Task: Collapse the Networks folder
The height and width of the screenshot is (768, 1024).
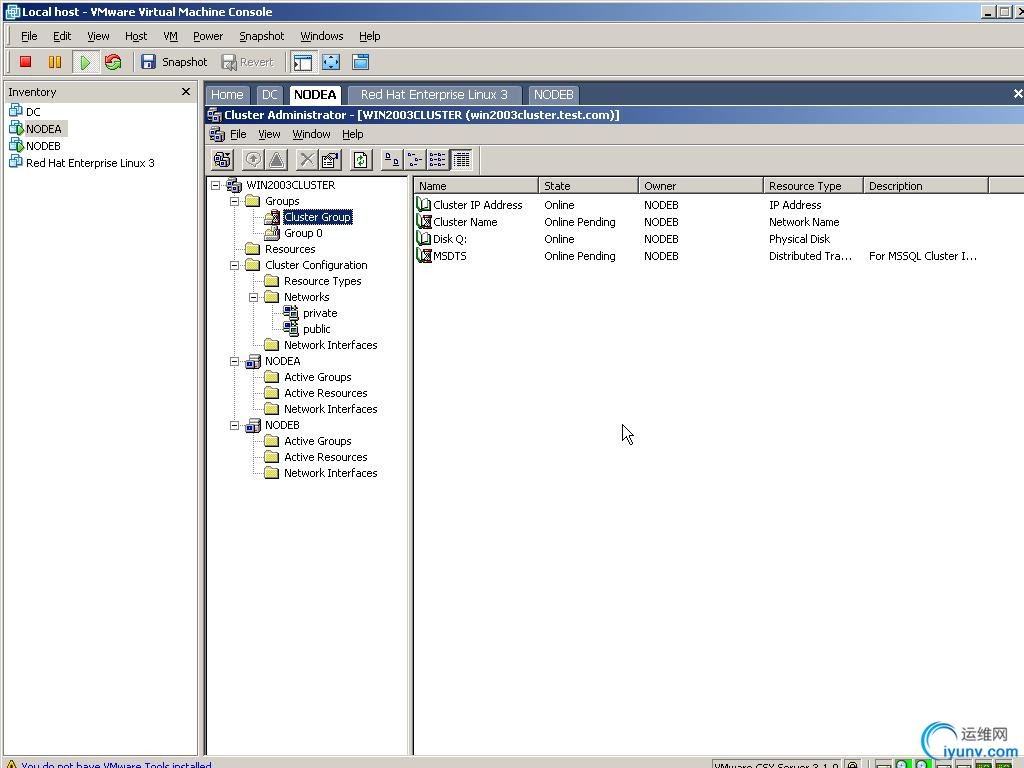Action: coord(253,297)
